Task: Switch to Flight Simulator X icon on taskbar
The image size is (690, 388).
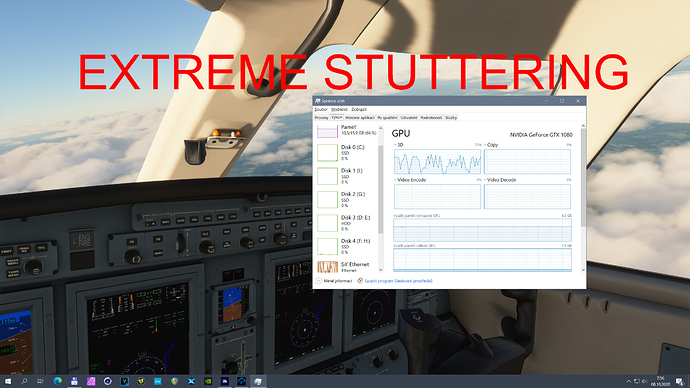Action: point(191,381)
